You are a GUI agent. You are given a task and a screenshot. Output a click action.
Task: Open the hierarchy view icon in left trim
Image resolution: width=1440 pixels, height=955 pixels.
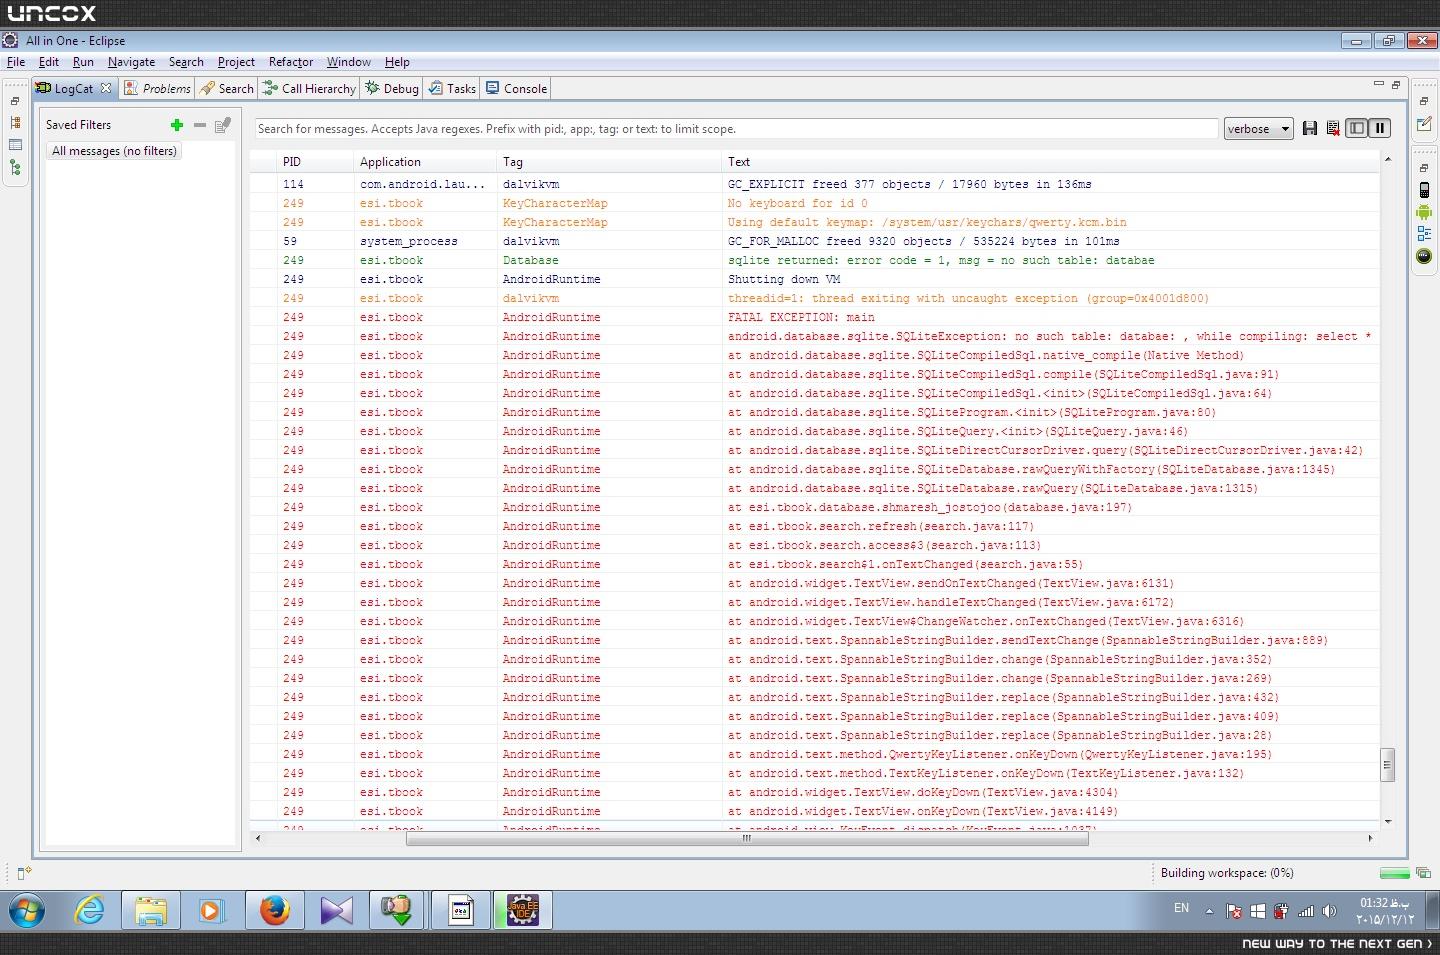tap(15, 122)
